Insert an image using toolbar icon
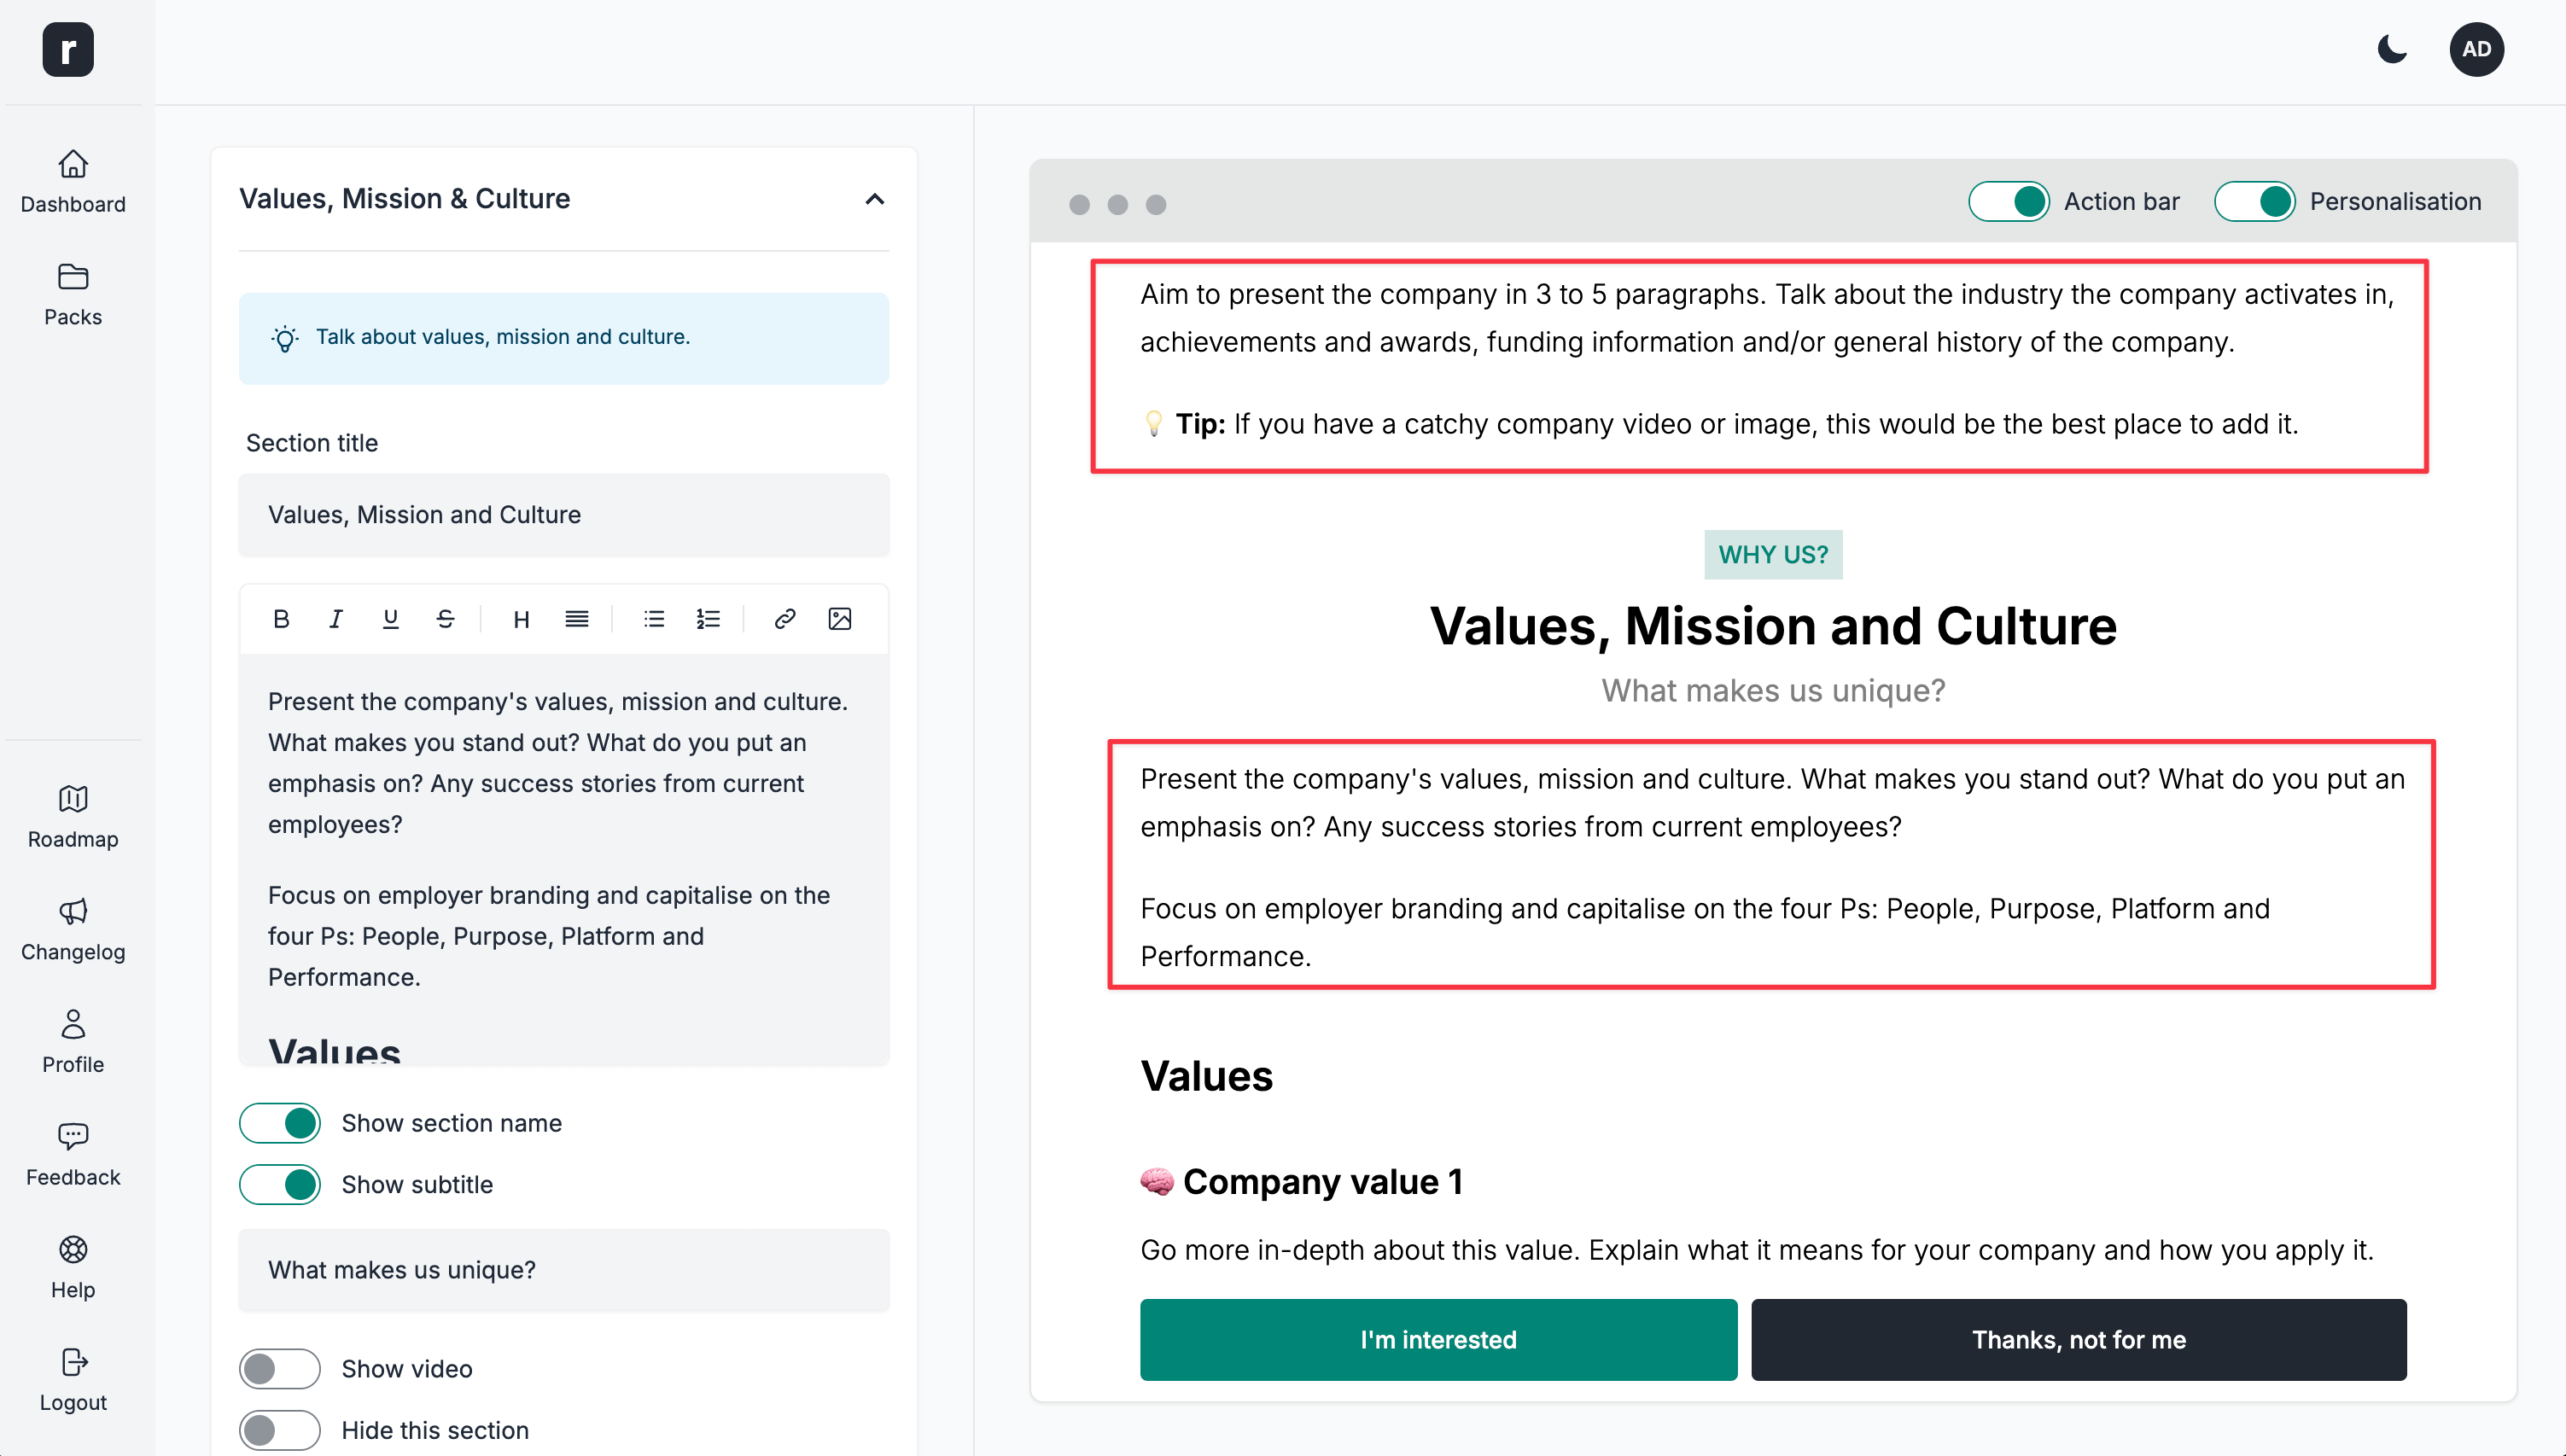The width and height of the screenshot is (2566, 1456). point(840,619)
